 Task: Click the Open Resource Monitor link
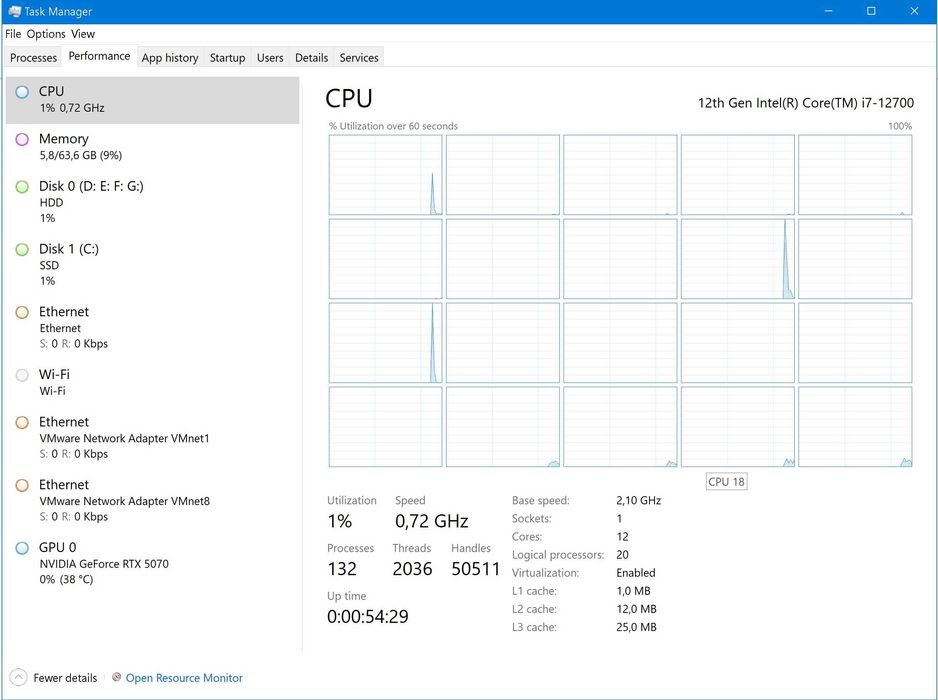(x=184, y=678)
